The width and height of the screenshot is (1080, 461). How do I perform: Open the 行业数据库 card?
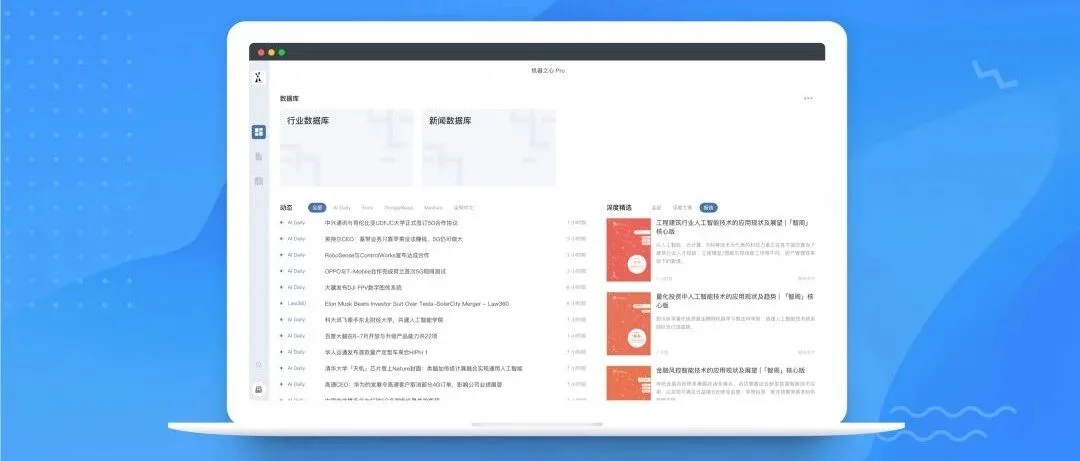tap(346, 147)
